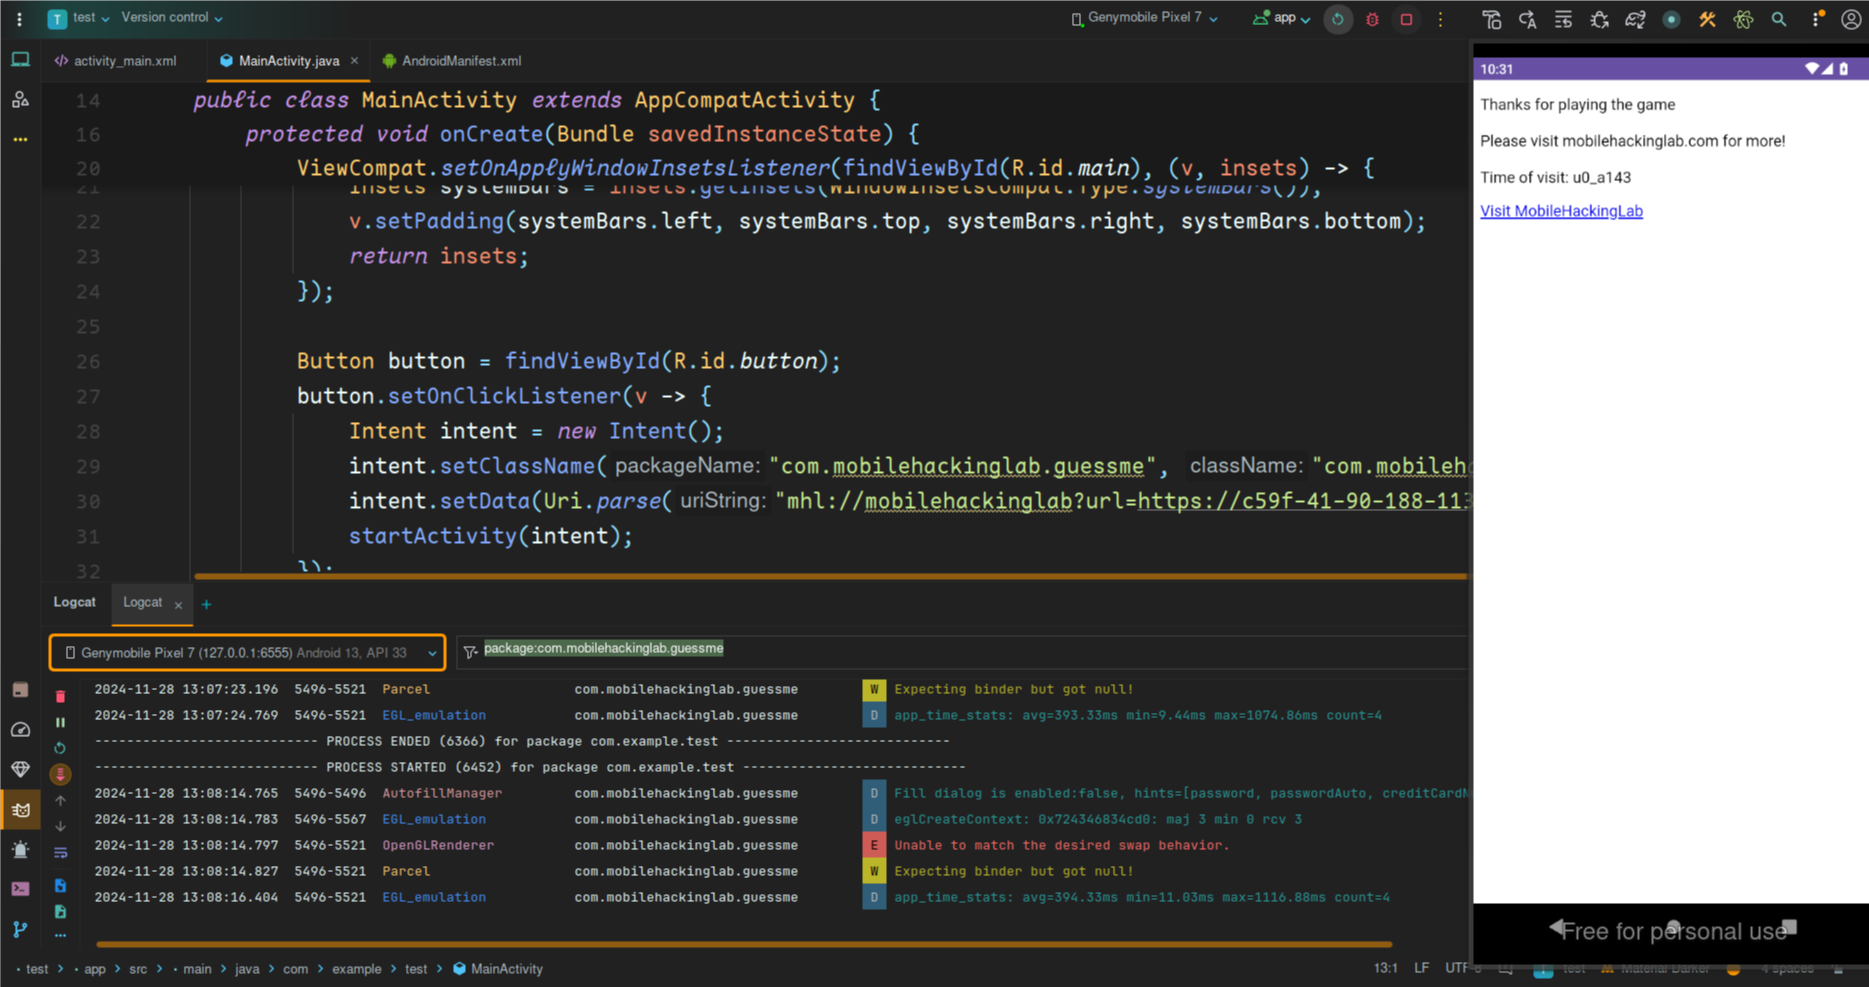Click the Search Everywhere magnifier icon

pyautogui.click(x=1779, y=19)
